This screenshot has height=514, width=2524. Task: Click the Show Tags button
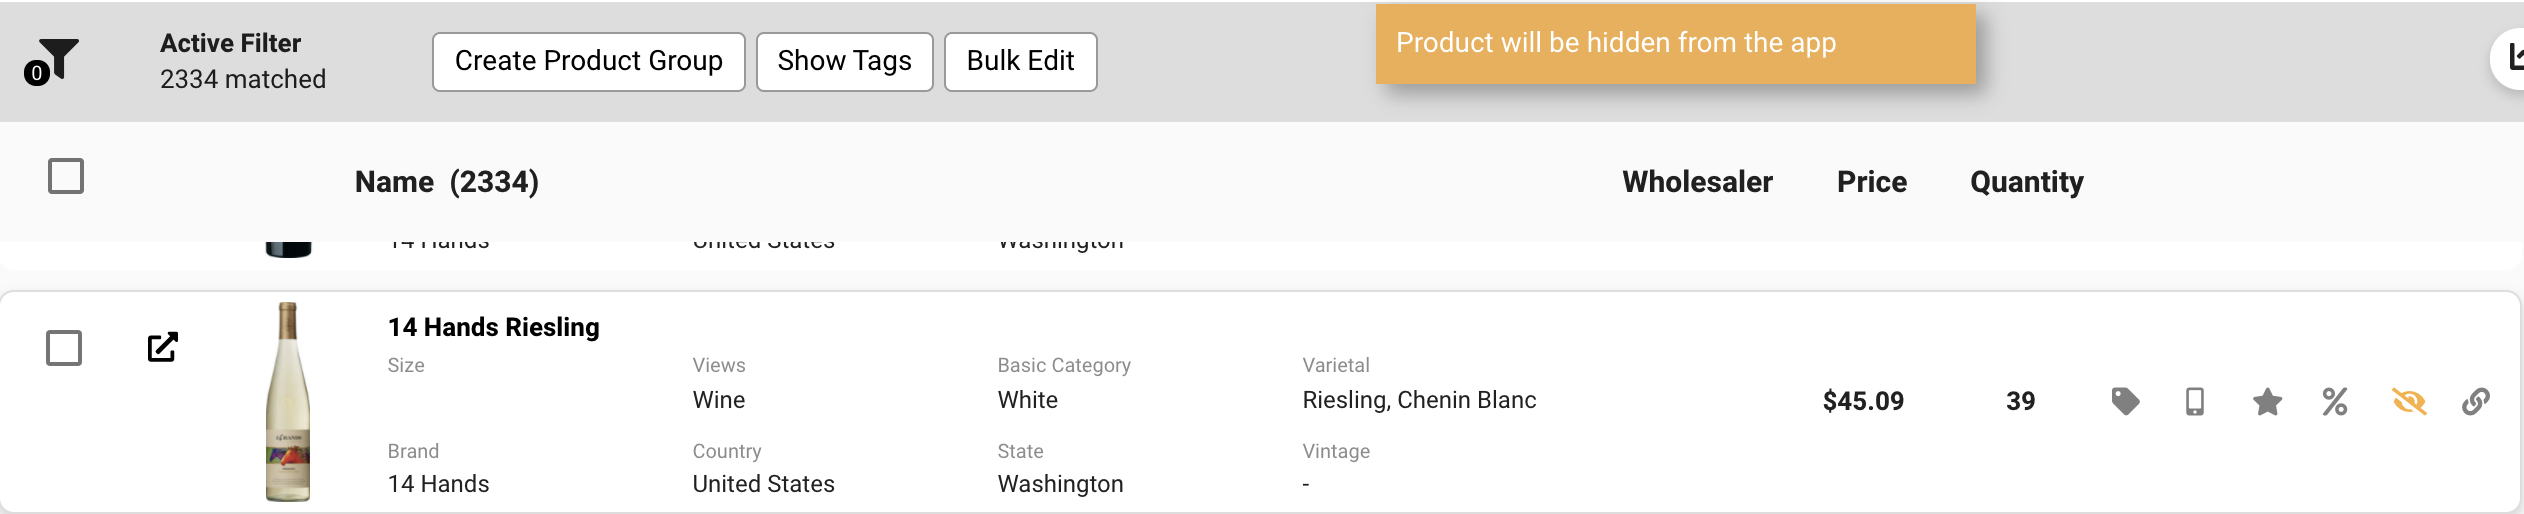click(845, 61)
